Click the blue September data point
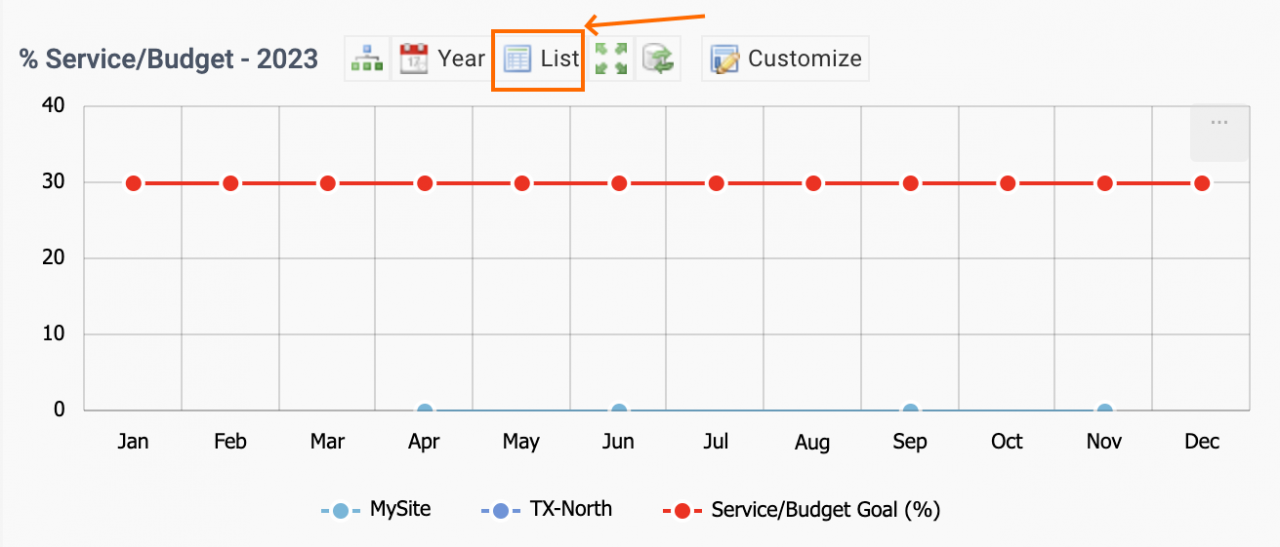Viewport: 1280px width, 547px height. click(910, 410)
